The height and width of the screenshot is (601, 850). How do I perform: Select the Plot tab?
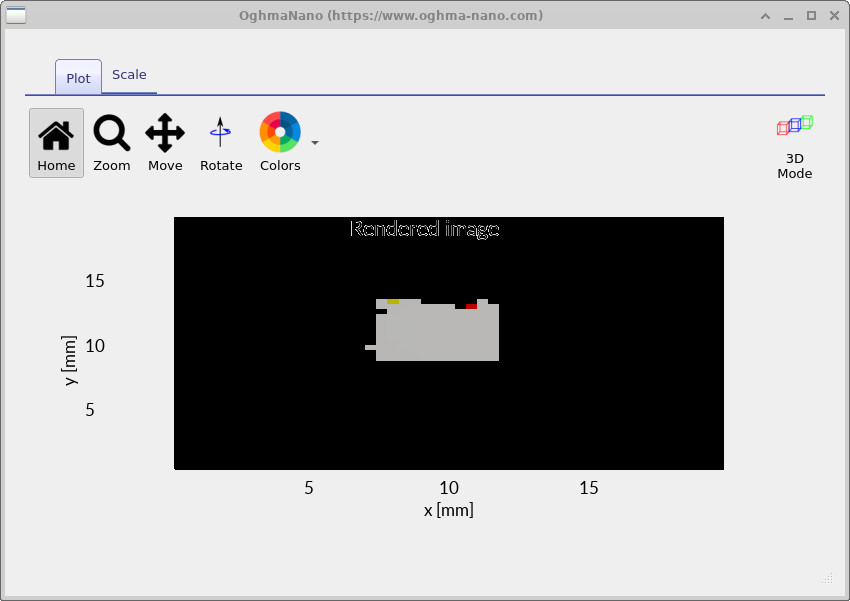pos(78,77)
